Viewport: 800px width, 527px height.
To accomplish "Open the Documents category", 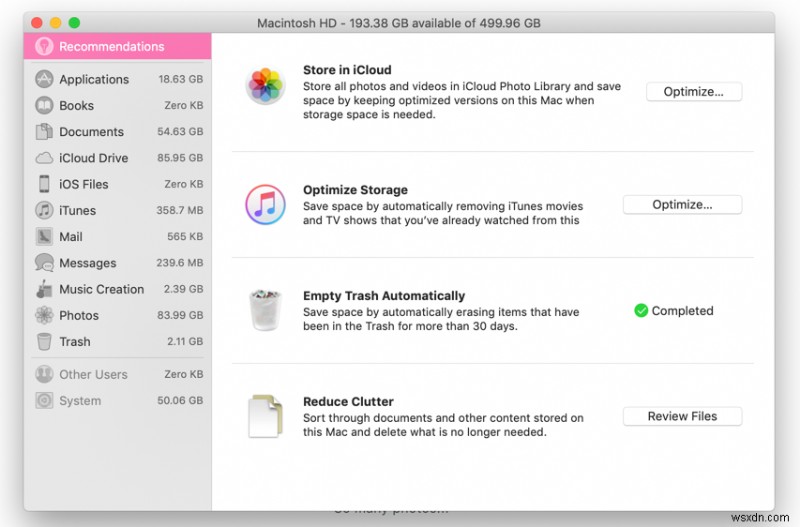I will (117, 132).
